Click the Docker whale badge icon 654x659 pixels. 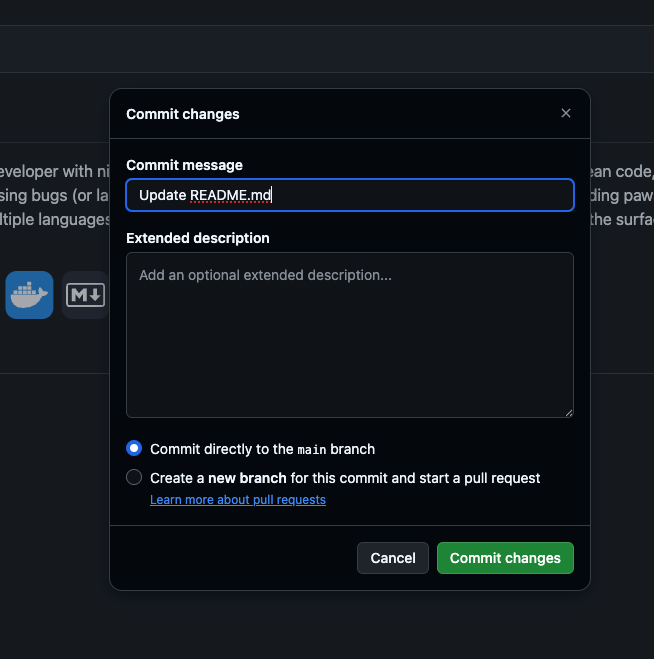29,295
